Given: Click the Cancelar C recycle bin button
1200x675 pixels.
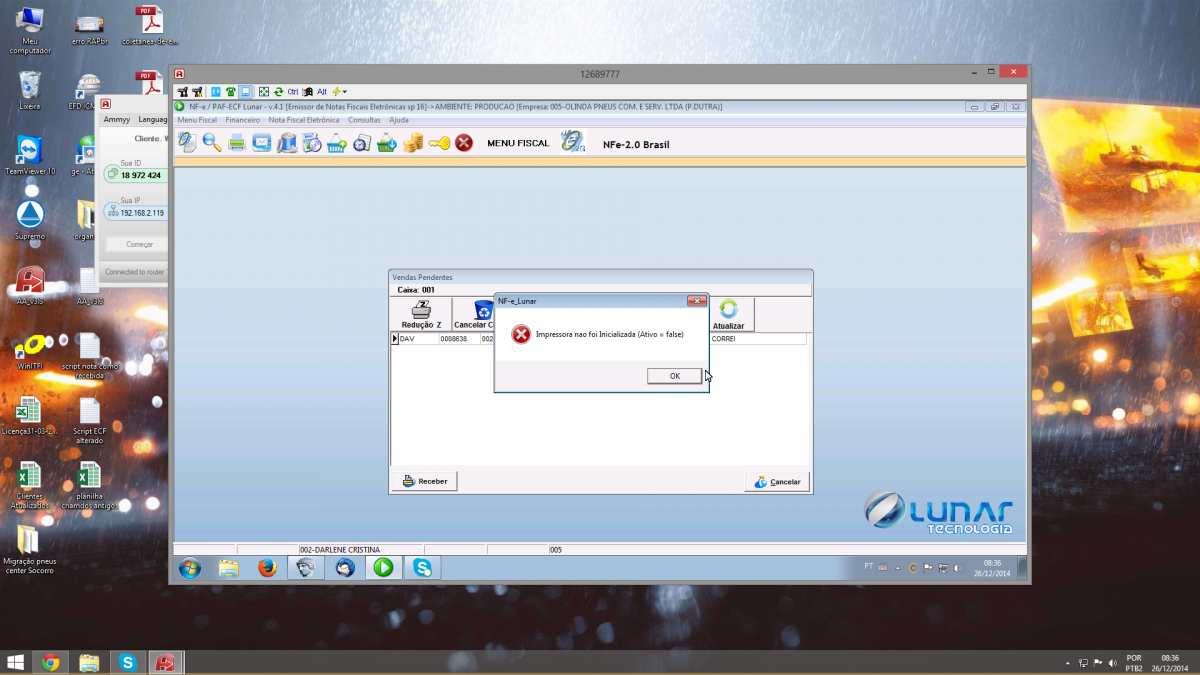Looking at the screenshot, I should (x=475, y=314).
